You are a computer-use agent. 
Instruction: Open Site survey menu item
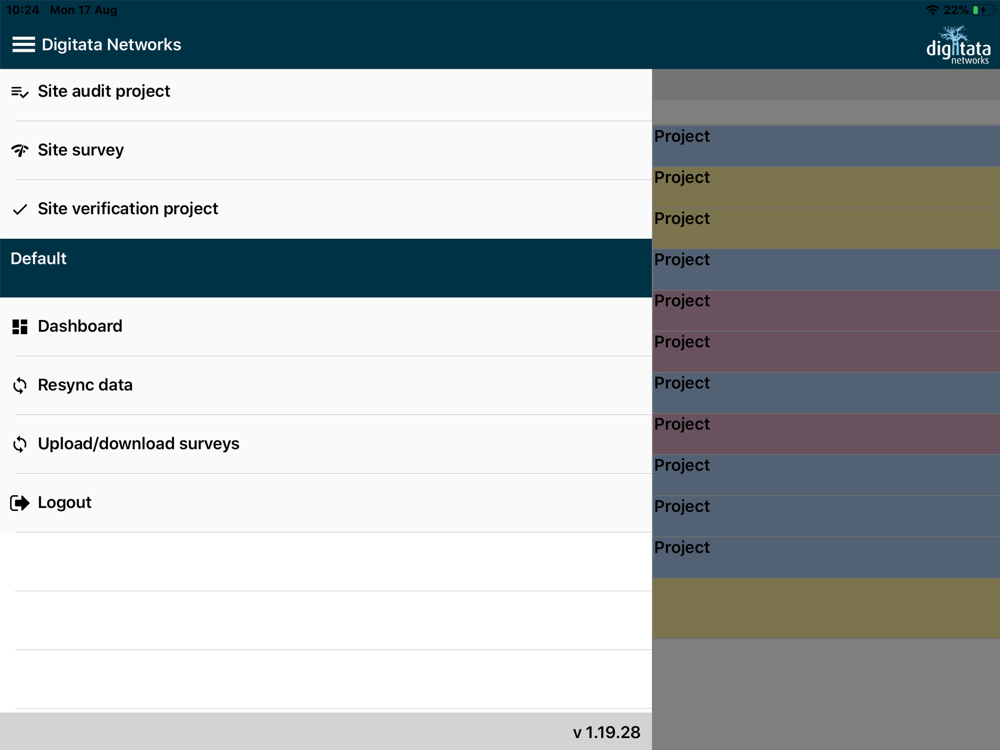pyautogui.click(x=326, y=151)
